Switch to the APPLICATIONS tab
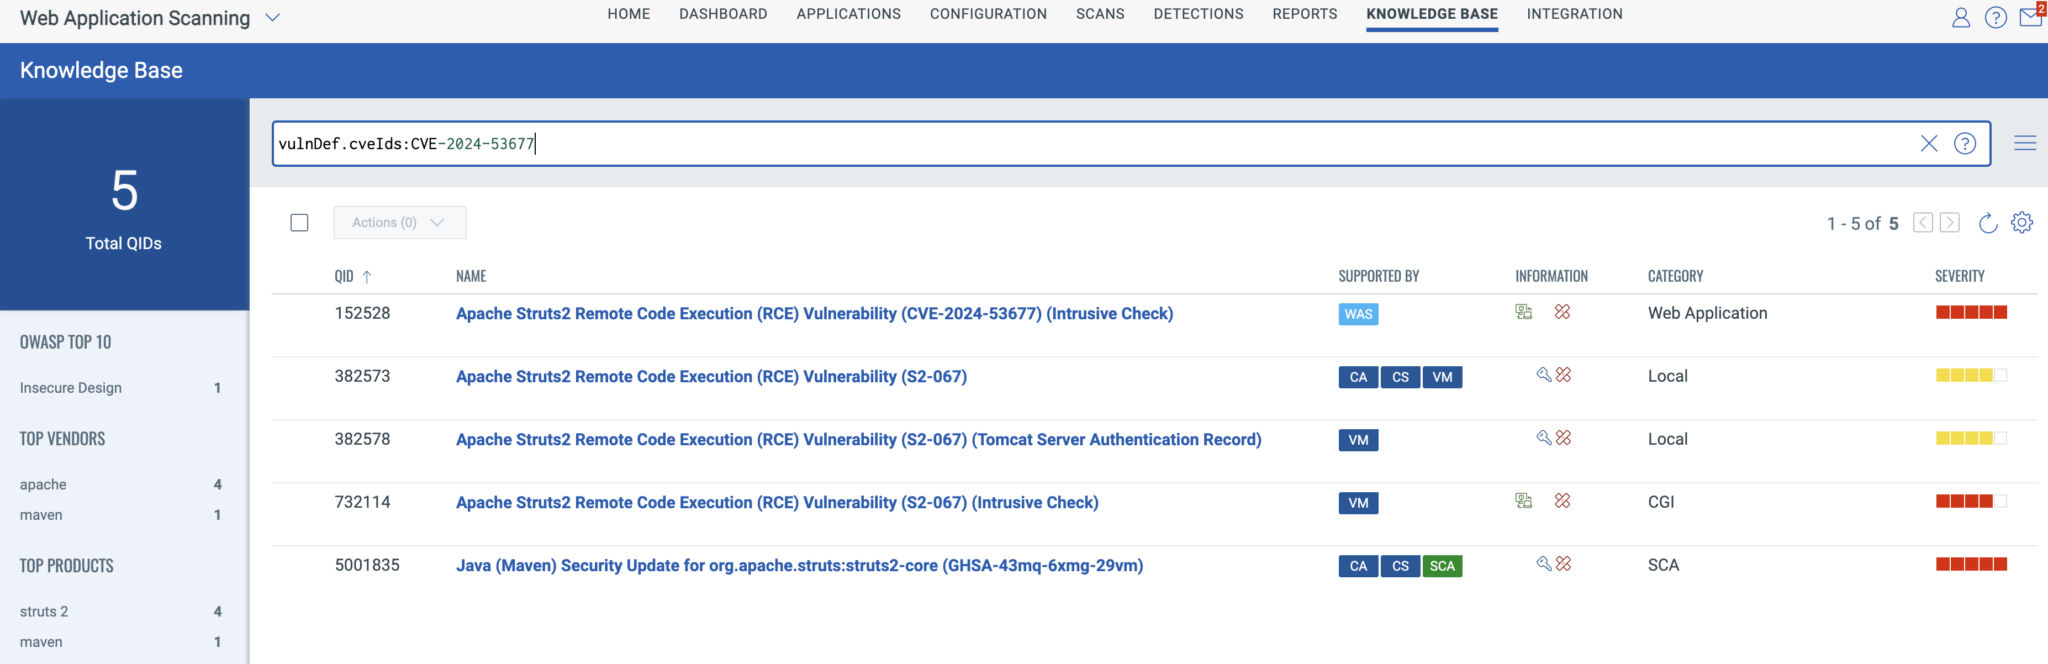The height and width of the screenshot is (664, 2048). pyautogui.click(x=849, y=14)
